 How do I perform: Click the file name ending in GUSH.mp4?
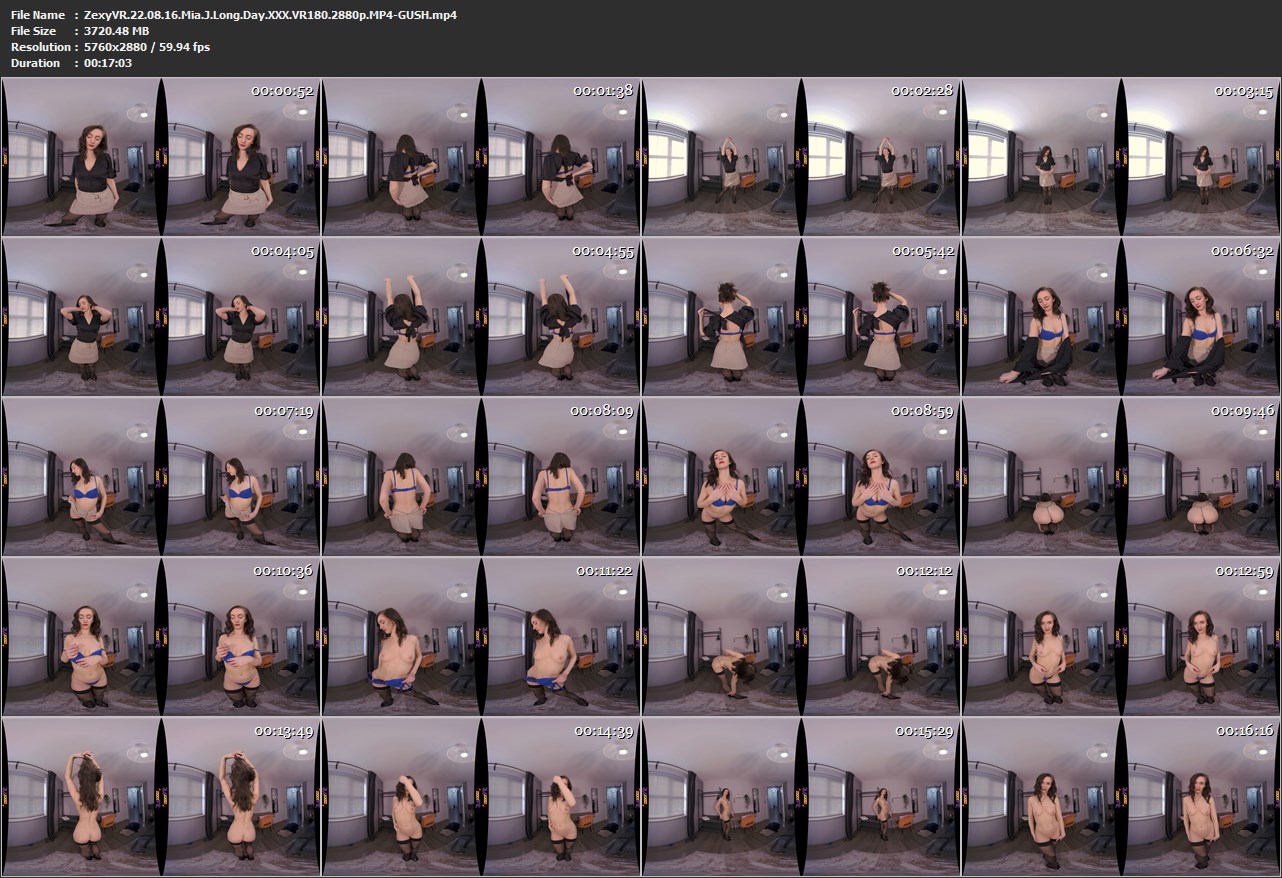click(271, 15)
